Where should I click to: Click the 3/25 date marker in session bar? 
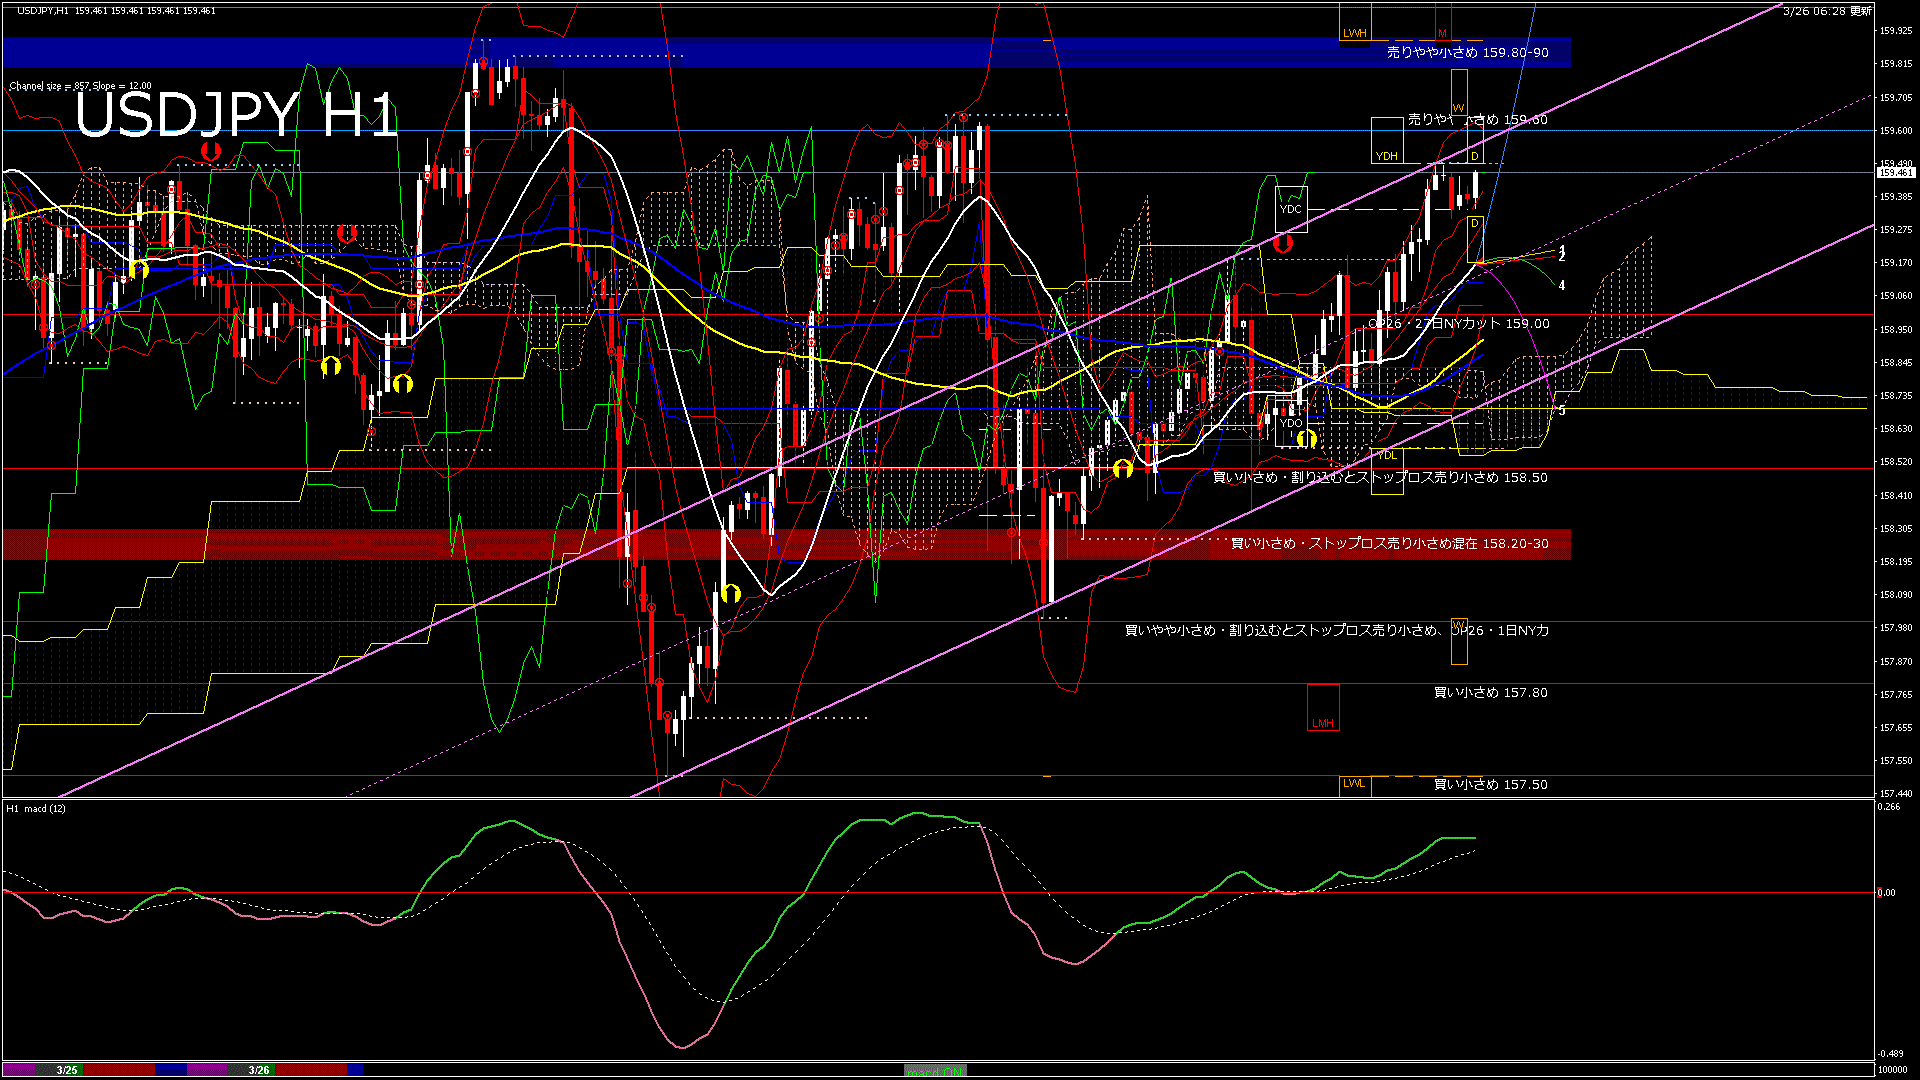65,1069
